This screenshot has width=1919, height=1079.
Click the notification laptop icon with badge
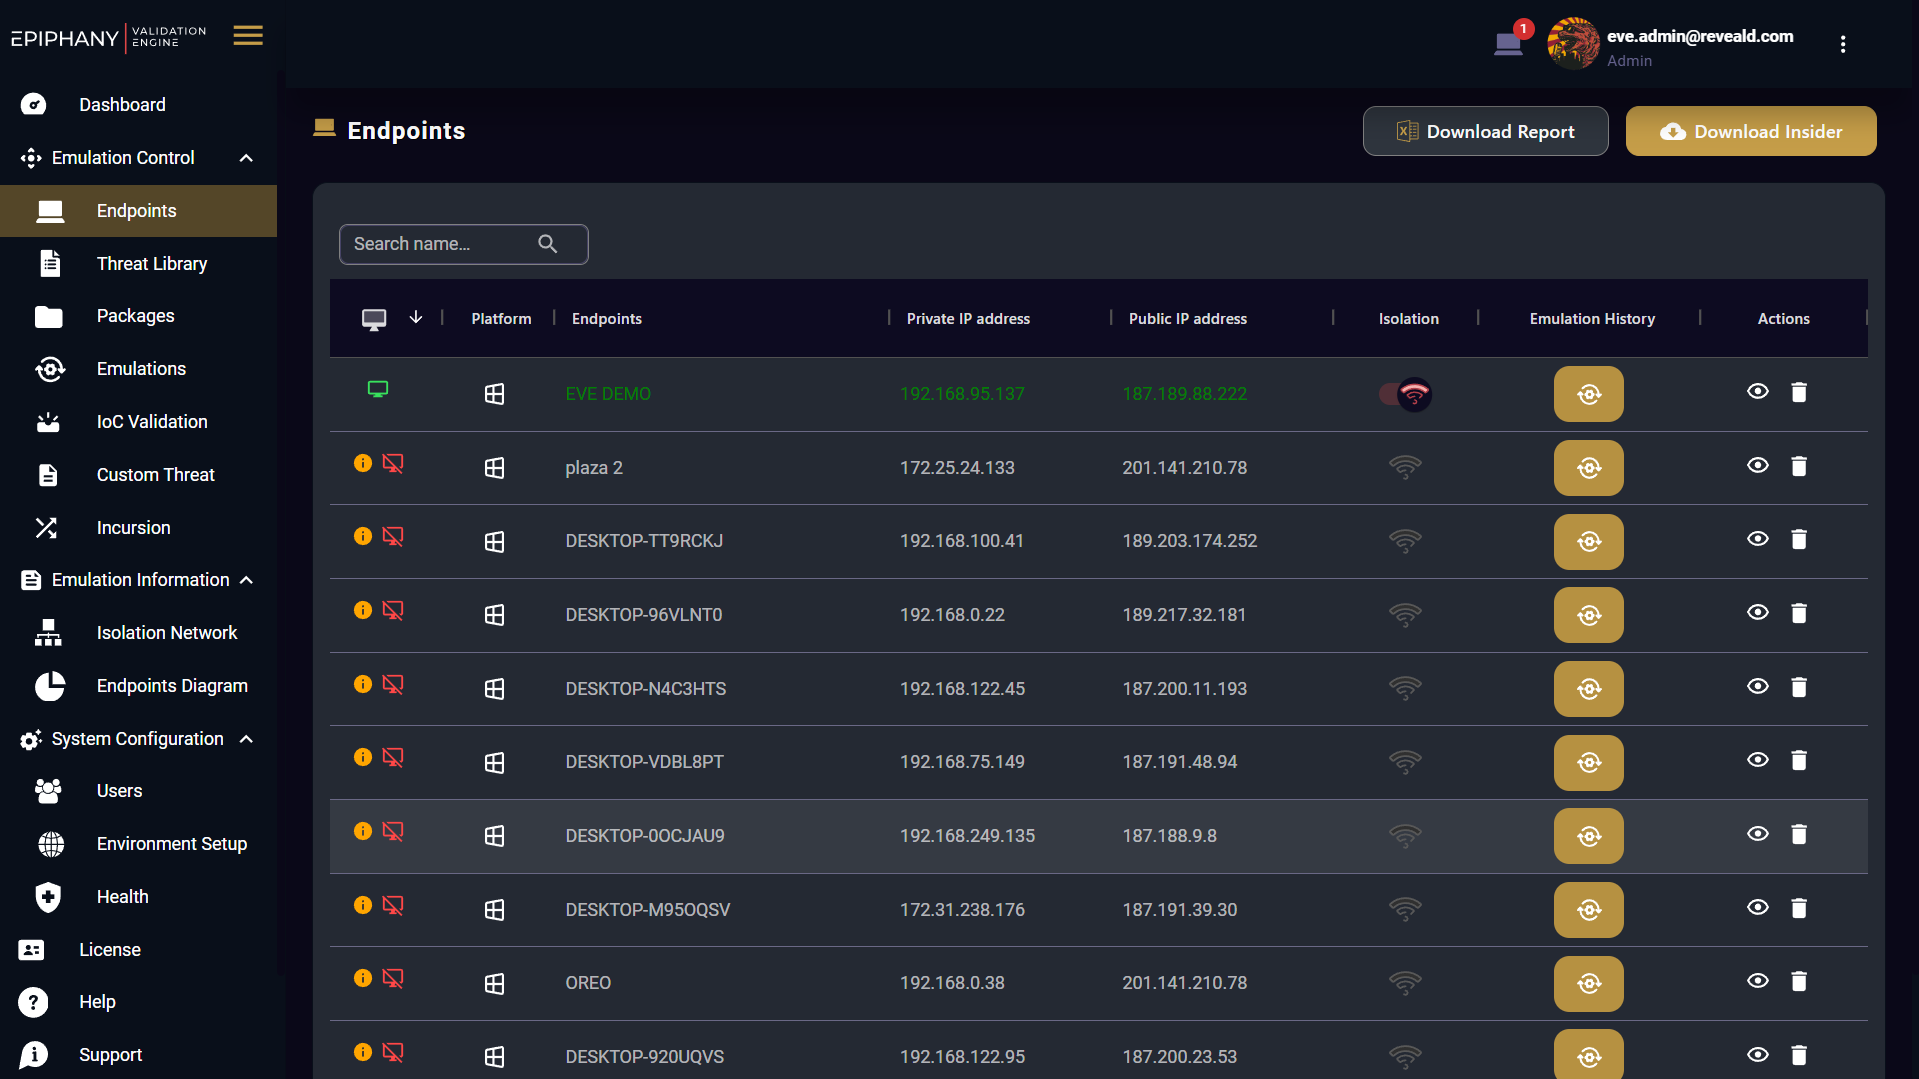coord(1508,43)
